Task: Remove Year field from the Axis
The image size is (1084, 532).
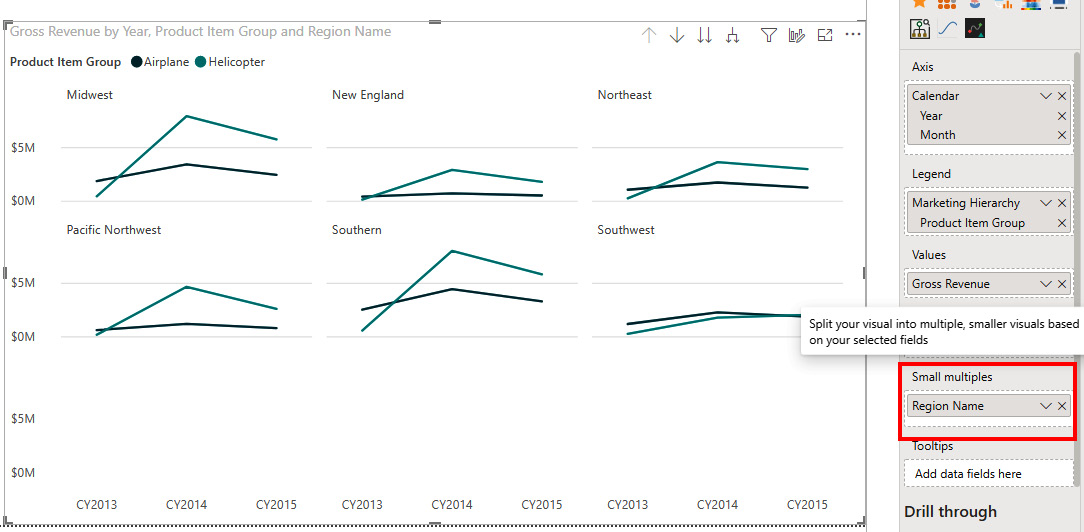Action: (1062, 116)
